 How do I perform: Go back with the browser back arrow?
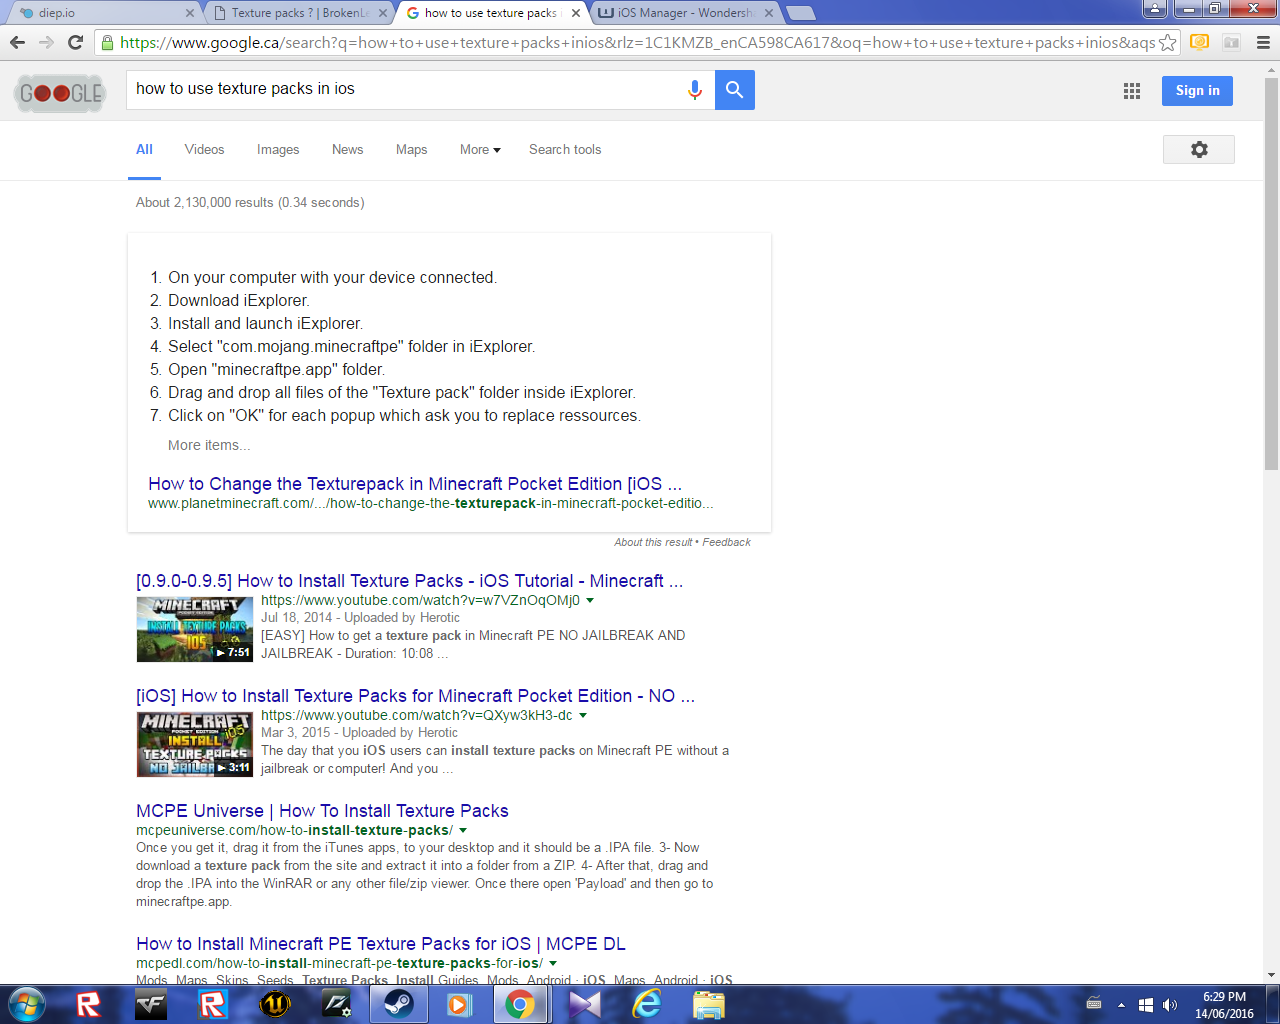click(17, 42)
